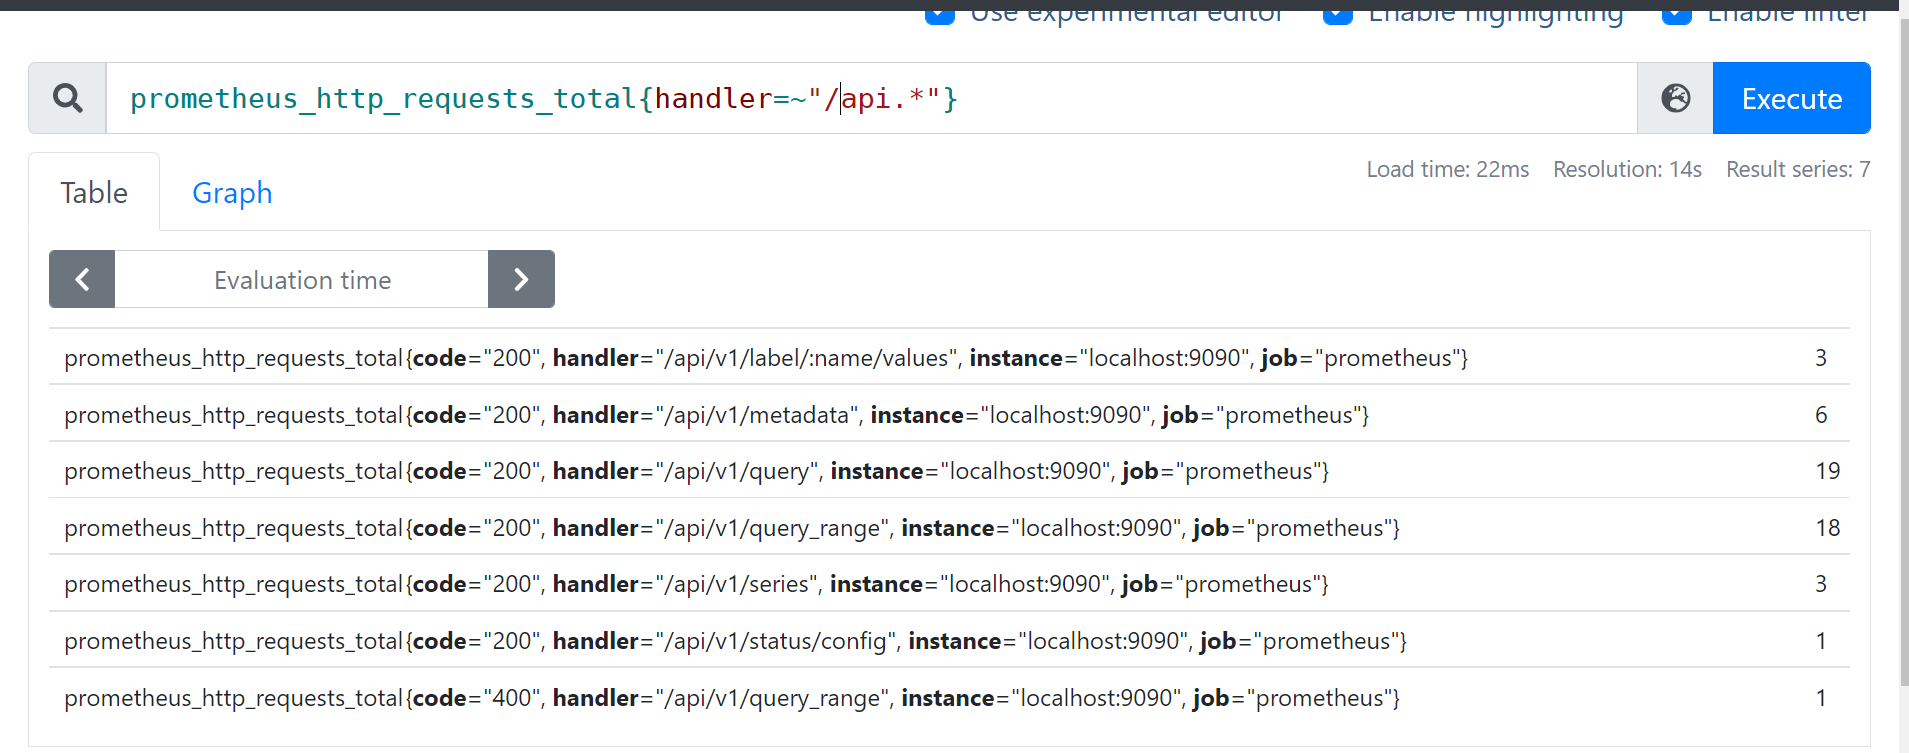1909x753 pixels.
Task: Select the /api/v1/label/:name/values result row
Action: point(765,358)
